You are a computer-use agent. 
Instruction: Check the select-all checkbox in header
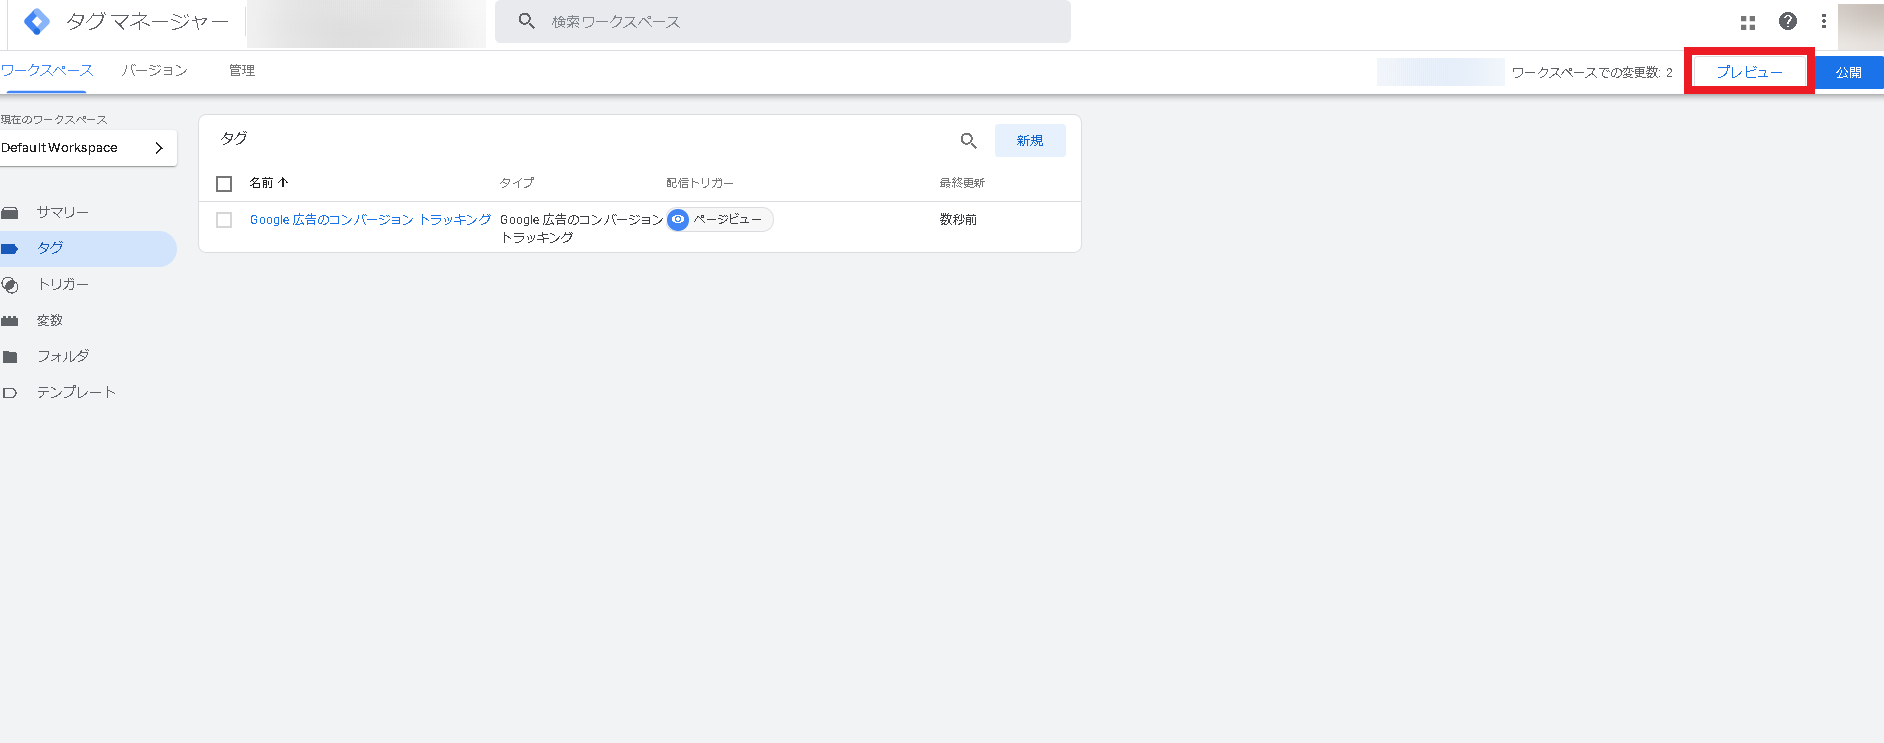tap(224, 184)
